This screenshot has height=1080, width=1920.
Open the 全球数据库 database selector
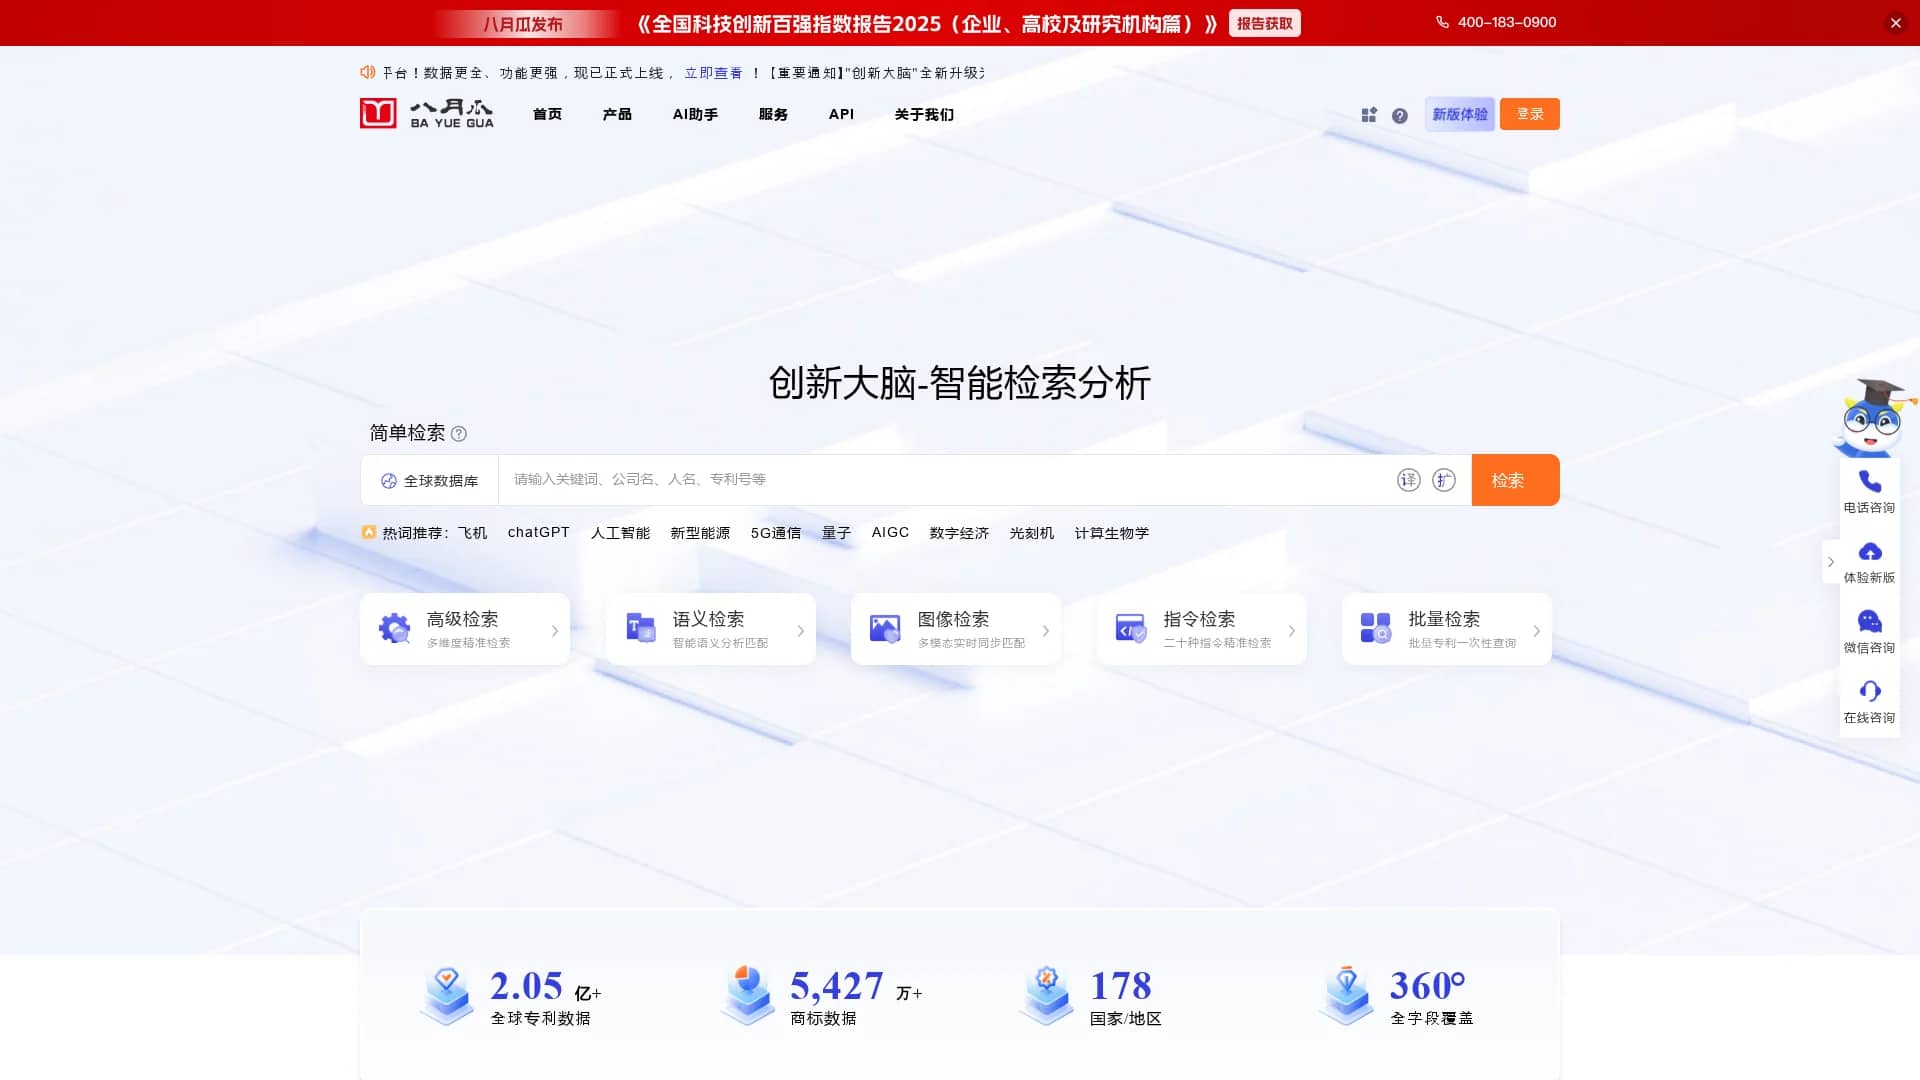pyautogui.click(x=430, y=481)
